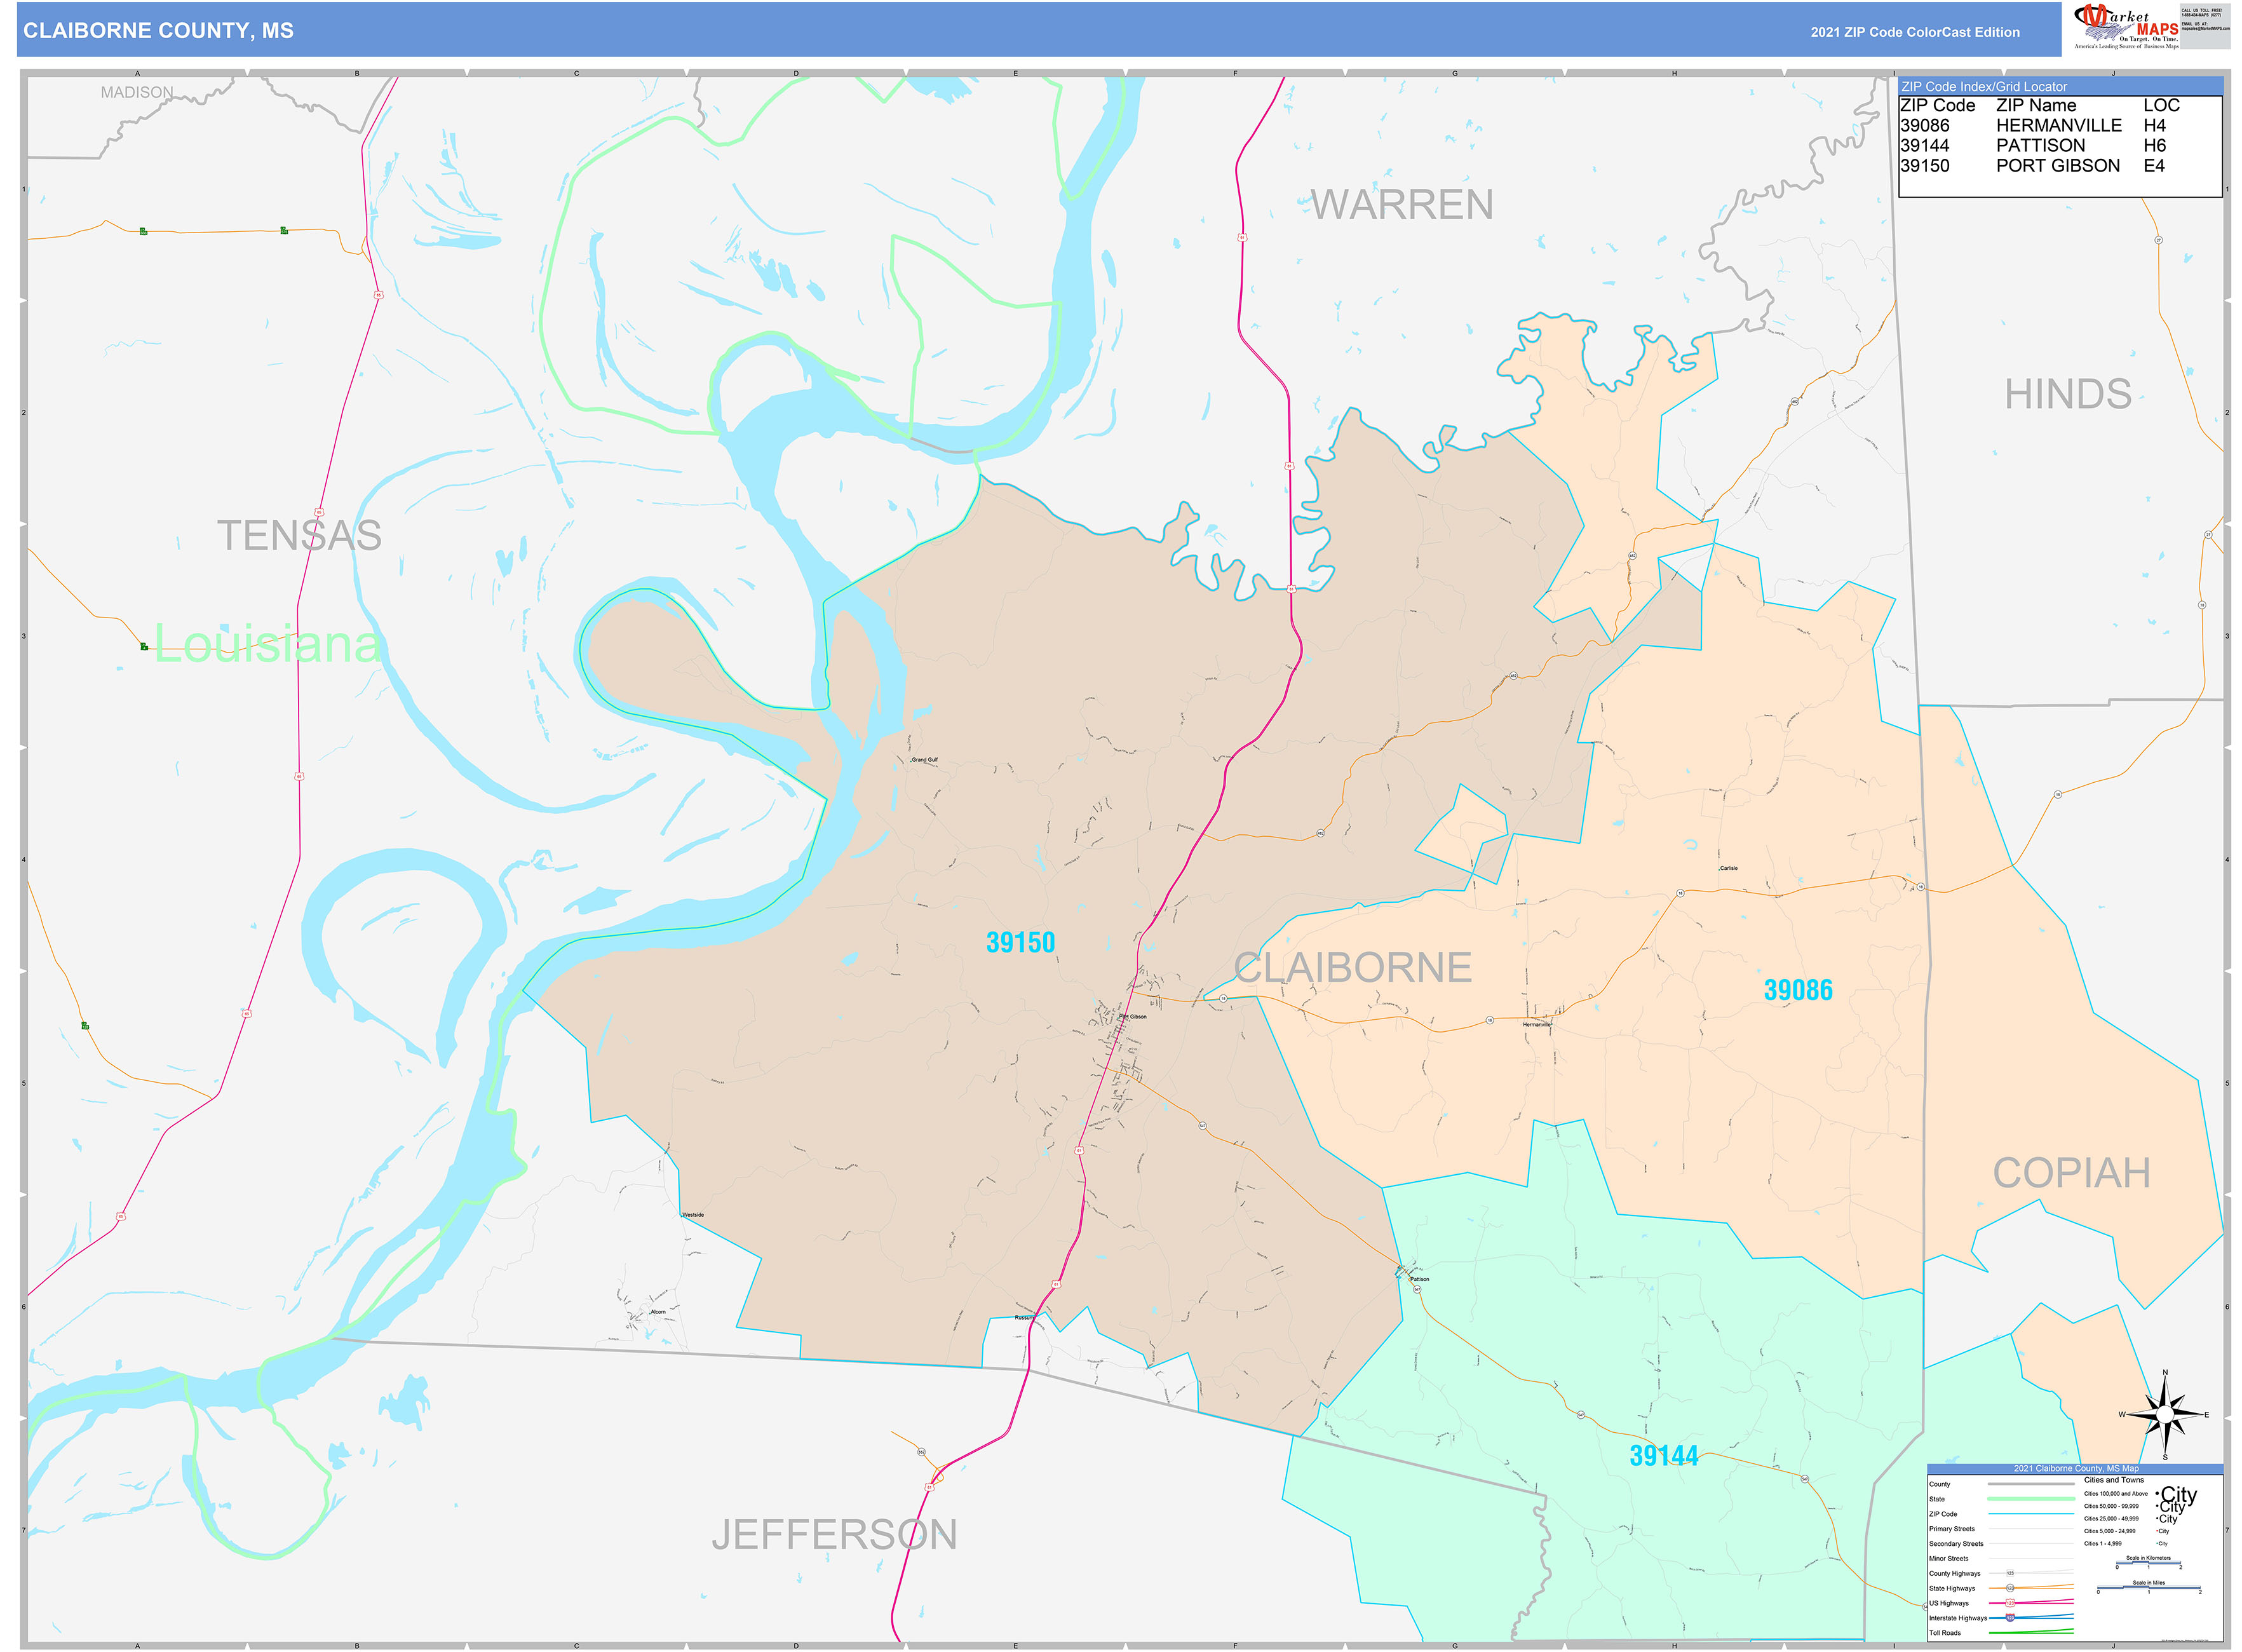
Task: Collapse the 2021 Claiborne County MS Map legend
Action: [2076, 1469]
